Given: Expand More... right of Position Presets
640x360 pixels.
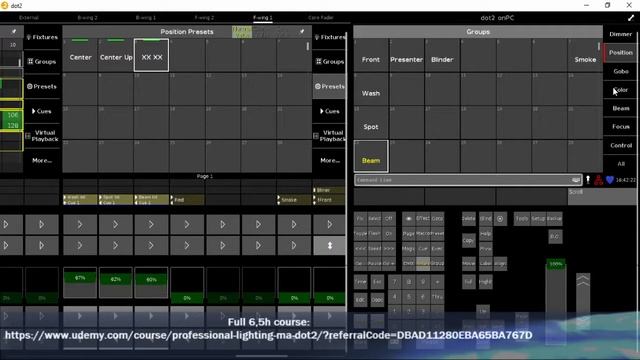Looking at the screenshot, I should [x=330, y=160].
